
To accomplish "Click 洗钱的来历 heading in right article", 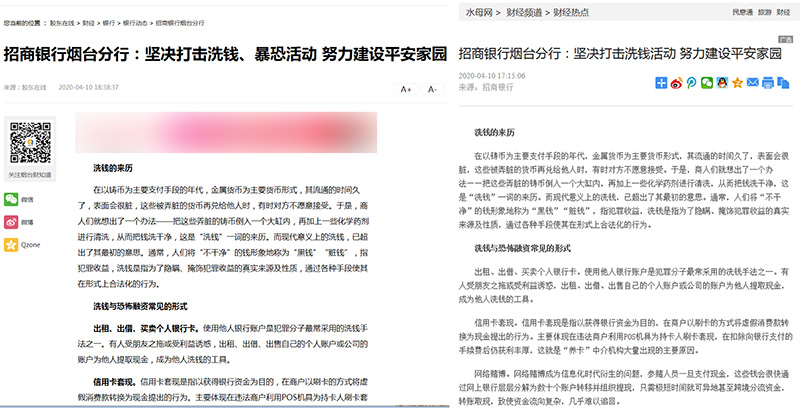I will [494, 133].
